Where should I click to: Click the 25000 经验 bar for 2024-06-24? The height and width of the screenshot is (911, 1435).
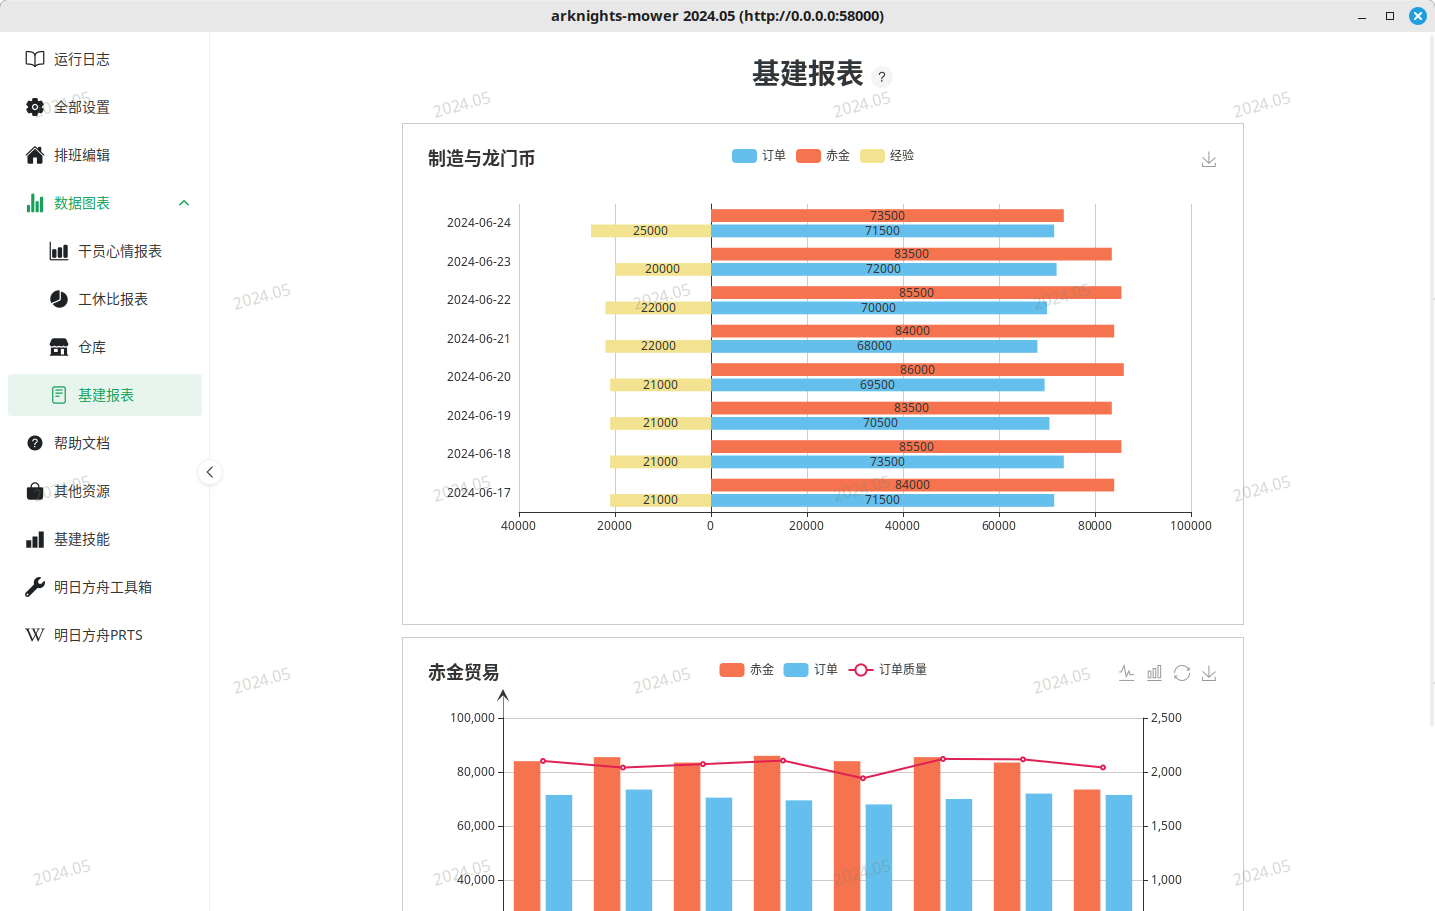pos(651,231)
